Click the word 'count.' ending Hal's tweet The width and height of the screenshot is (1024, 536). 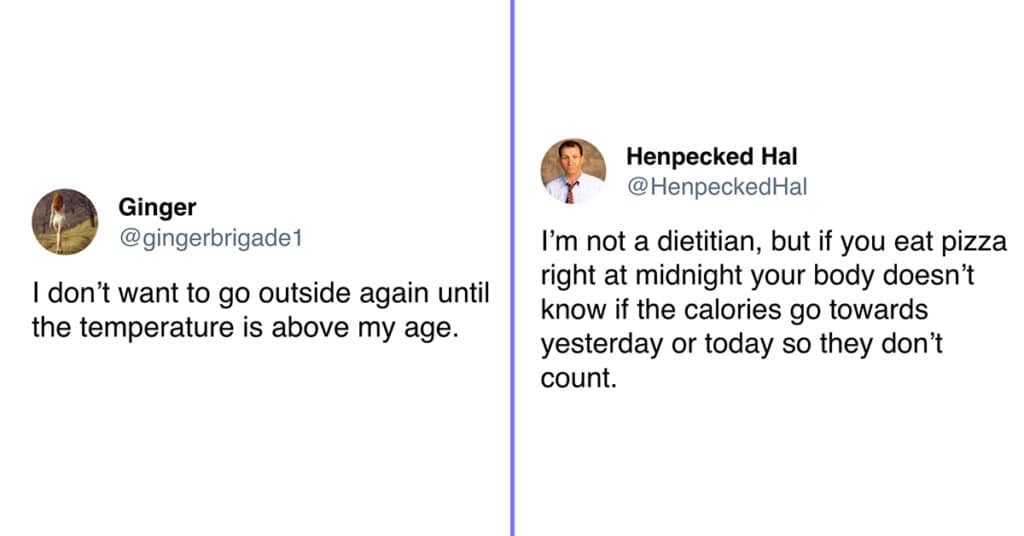pyautogui.click(x=579, y=379)
